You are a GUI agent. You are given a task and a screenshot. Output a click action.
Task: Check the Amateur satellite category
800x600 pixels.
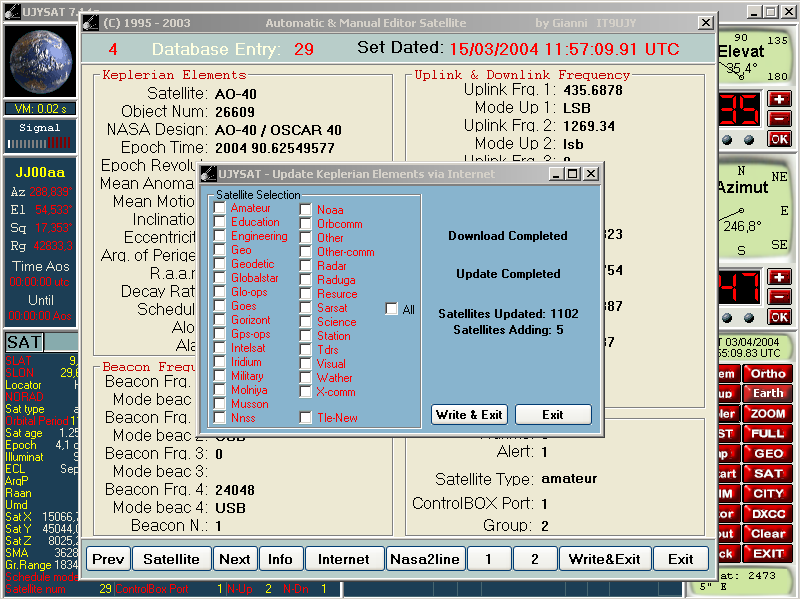pos(220,208)
